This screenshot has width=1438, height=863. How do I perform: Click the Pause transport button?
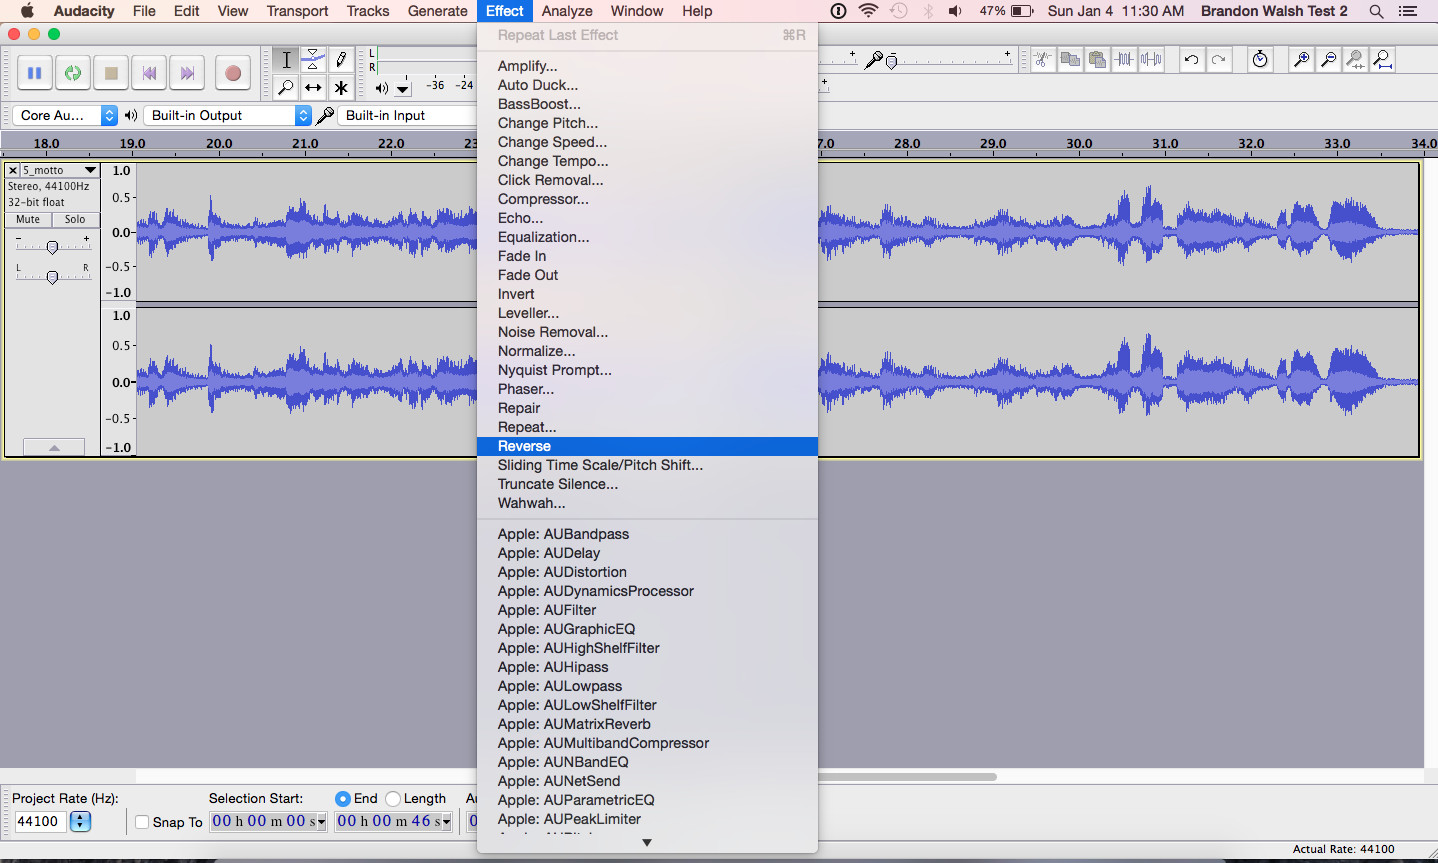(34, 73)
